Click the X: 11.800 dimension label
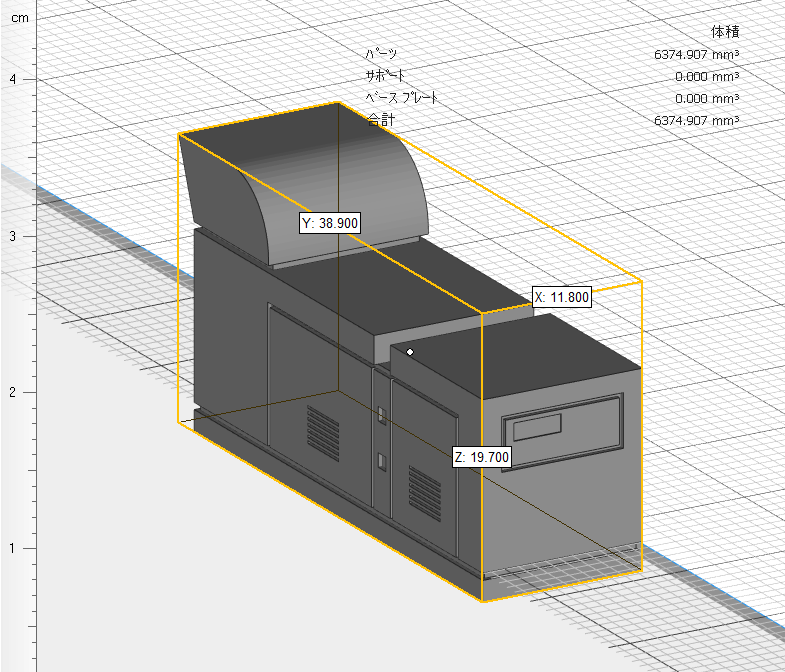The image size is (785, 672). click(561, 297)
